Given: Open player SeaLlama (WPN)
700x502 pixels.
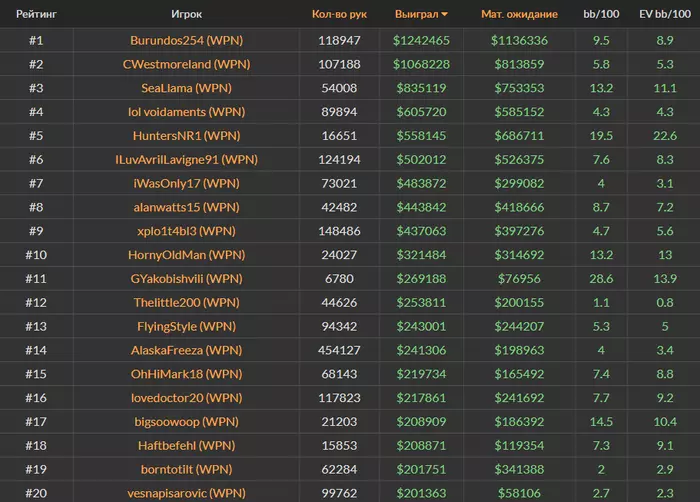Looking at the screenshot, I should pyautogui.click(x=187, y=88).
